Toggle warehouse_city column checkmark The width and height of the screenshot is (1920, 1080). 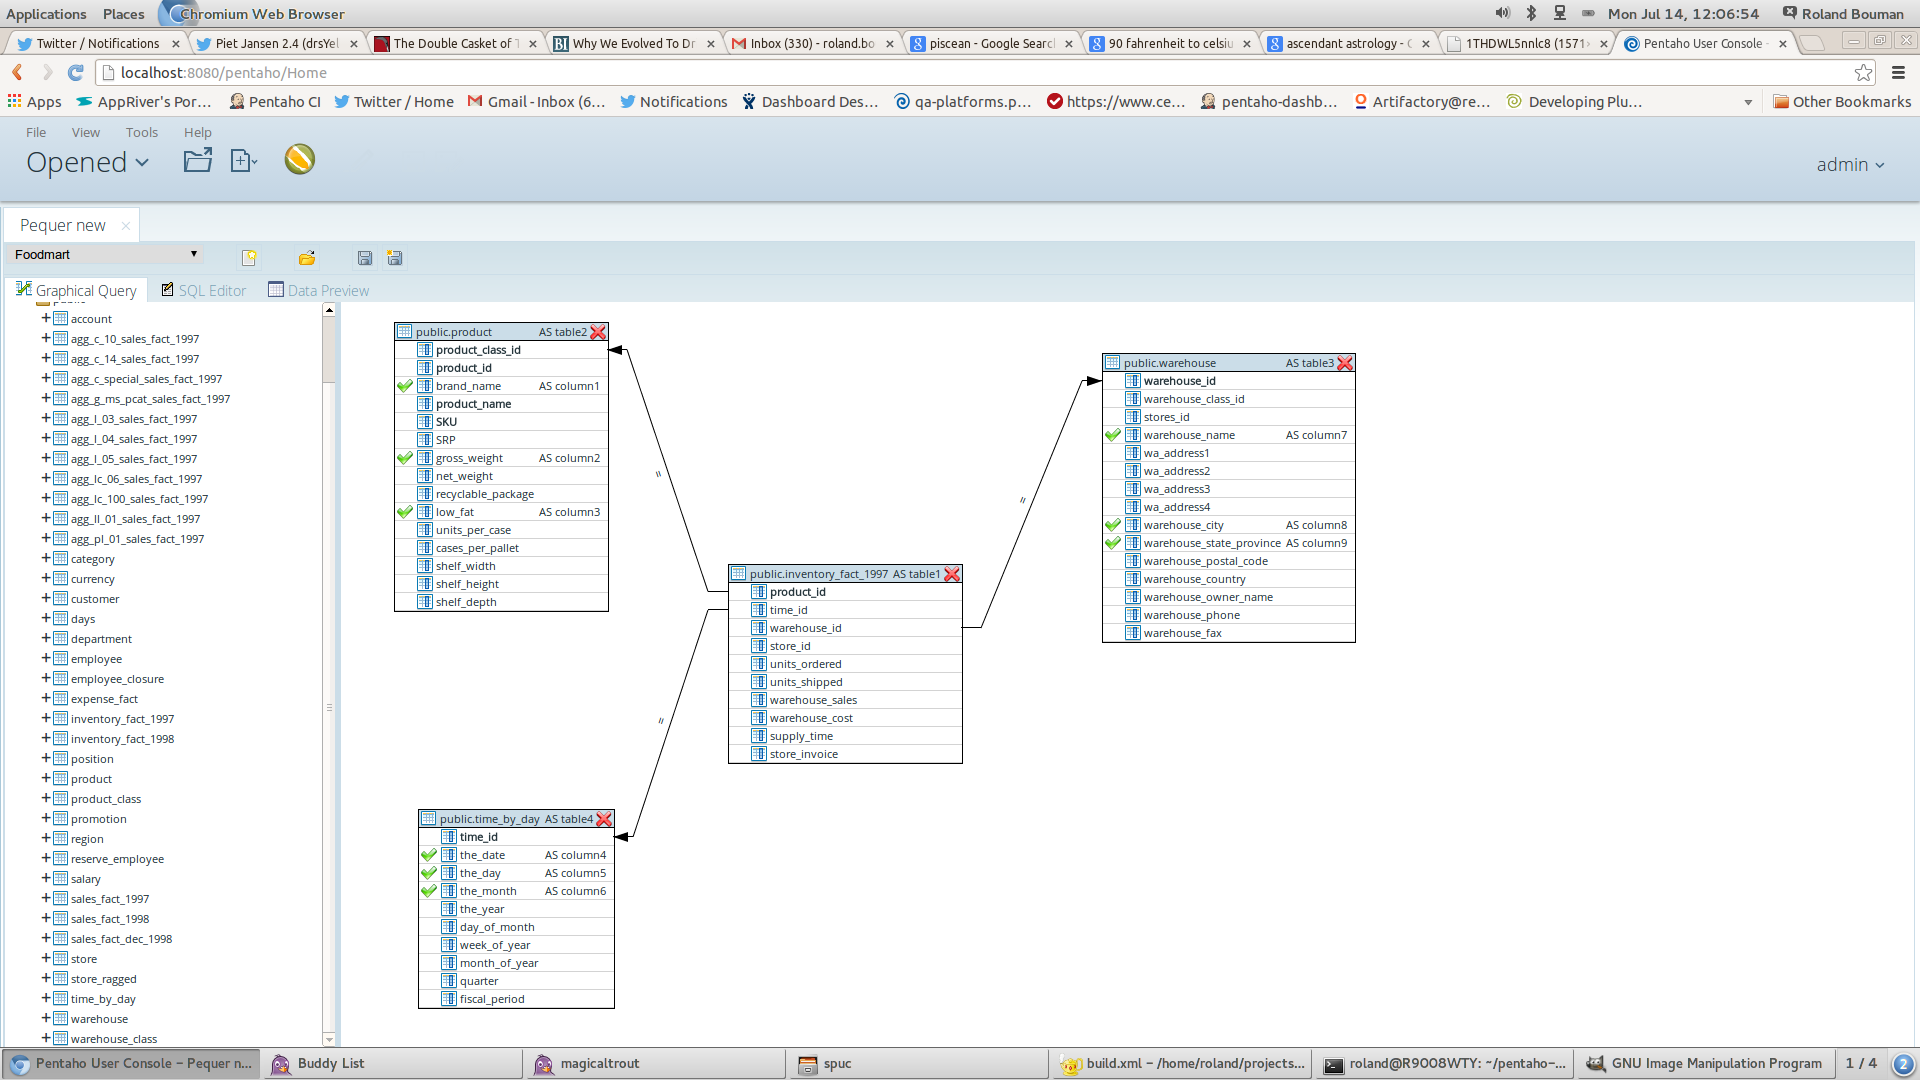[1113, 525]
